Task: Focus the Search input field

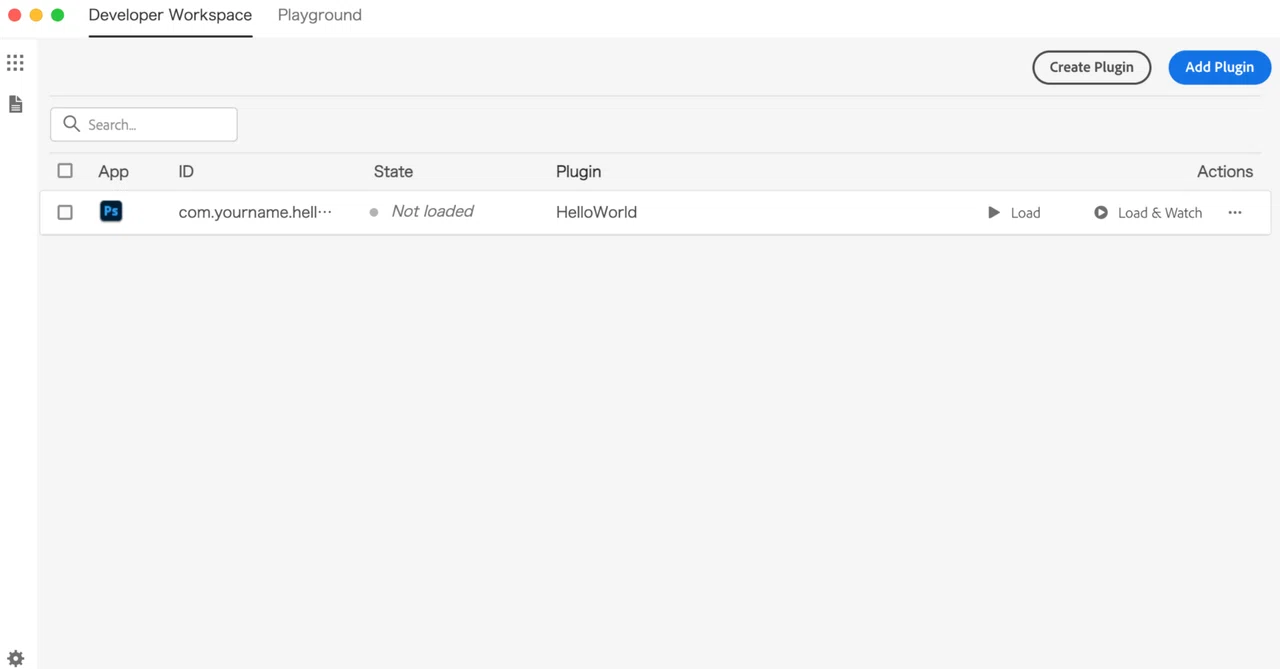Action: [x=144, y=124]
